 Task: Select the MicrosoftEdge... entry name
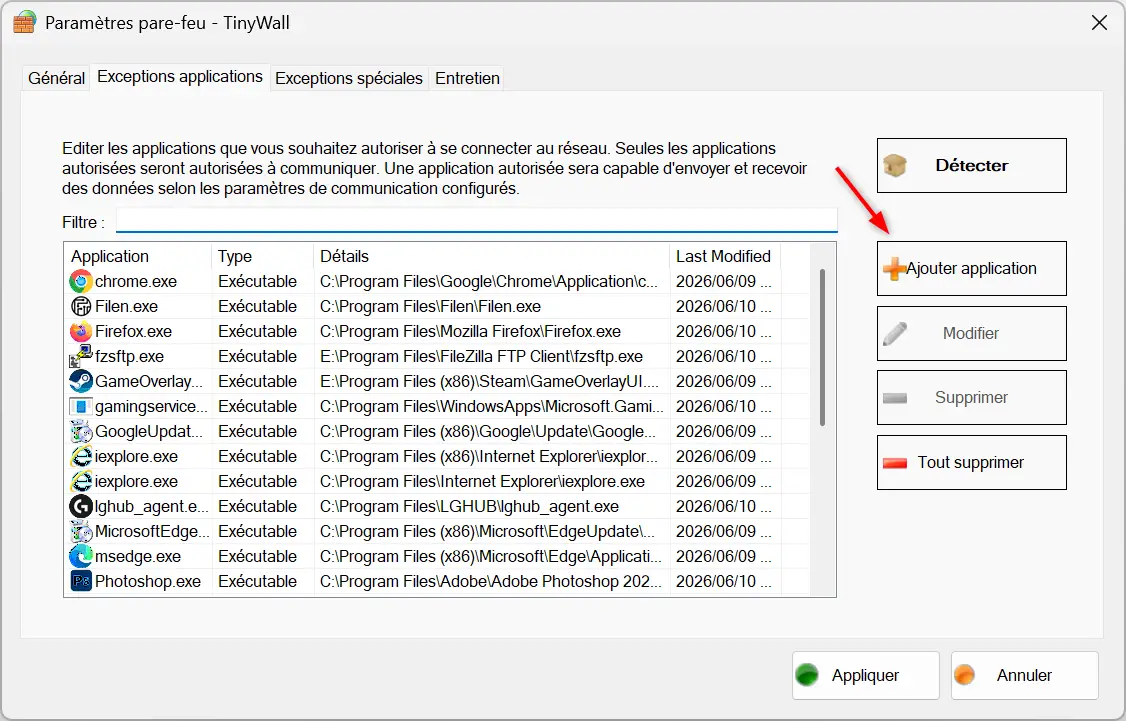(x=152, y=531)
